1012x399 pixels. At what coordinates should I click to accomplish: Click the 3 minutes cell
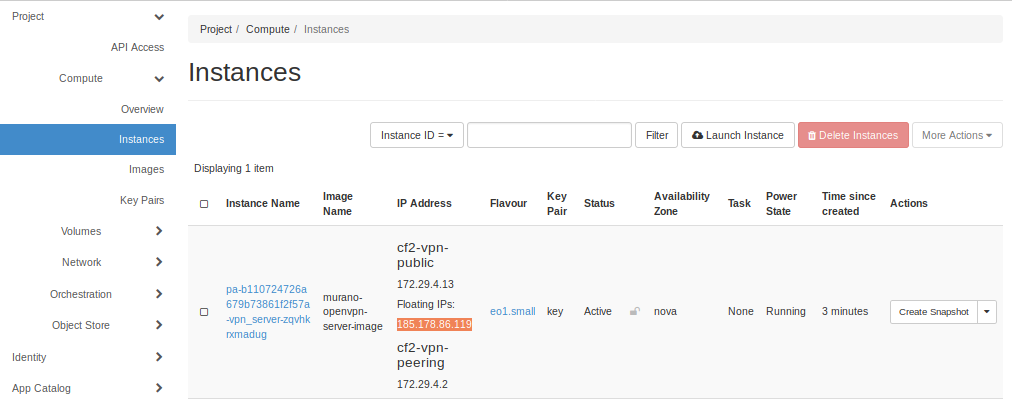click(845, 311)
